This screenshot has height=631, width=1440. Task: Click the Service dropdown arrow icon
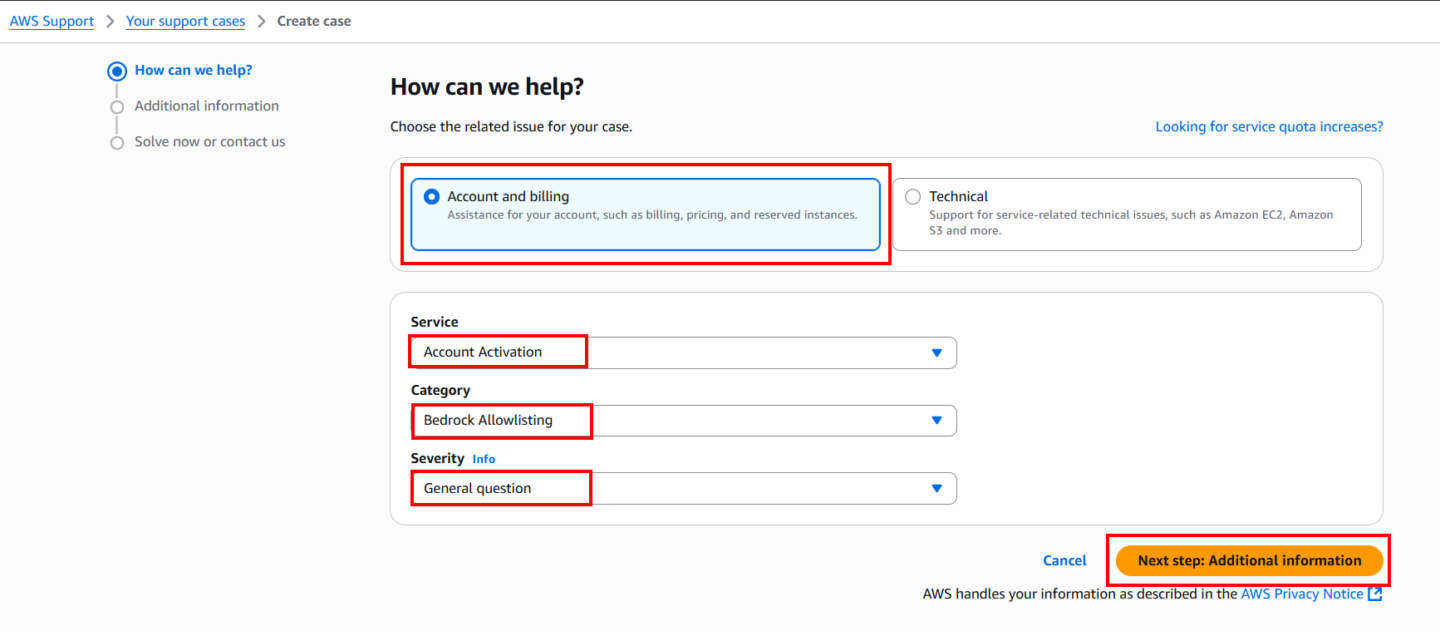point(937,353)
